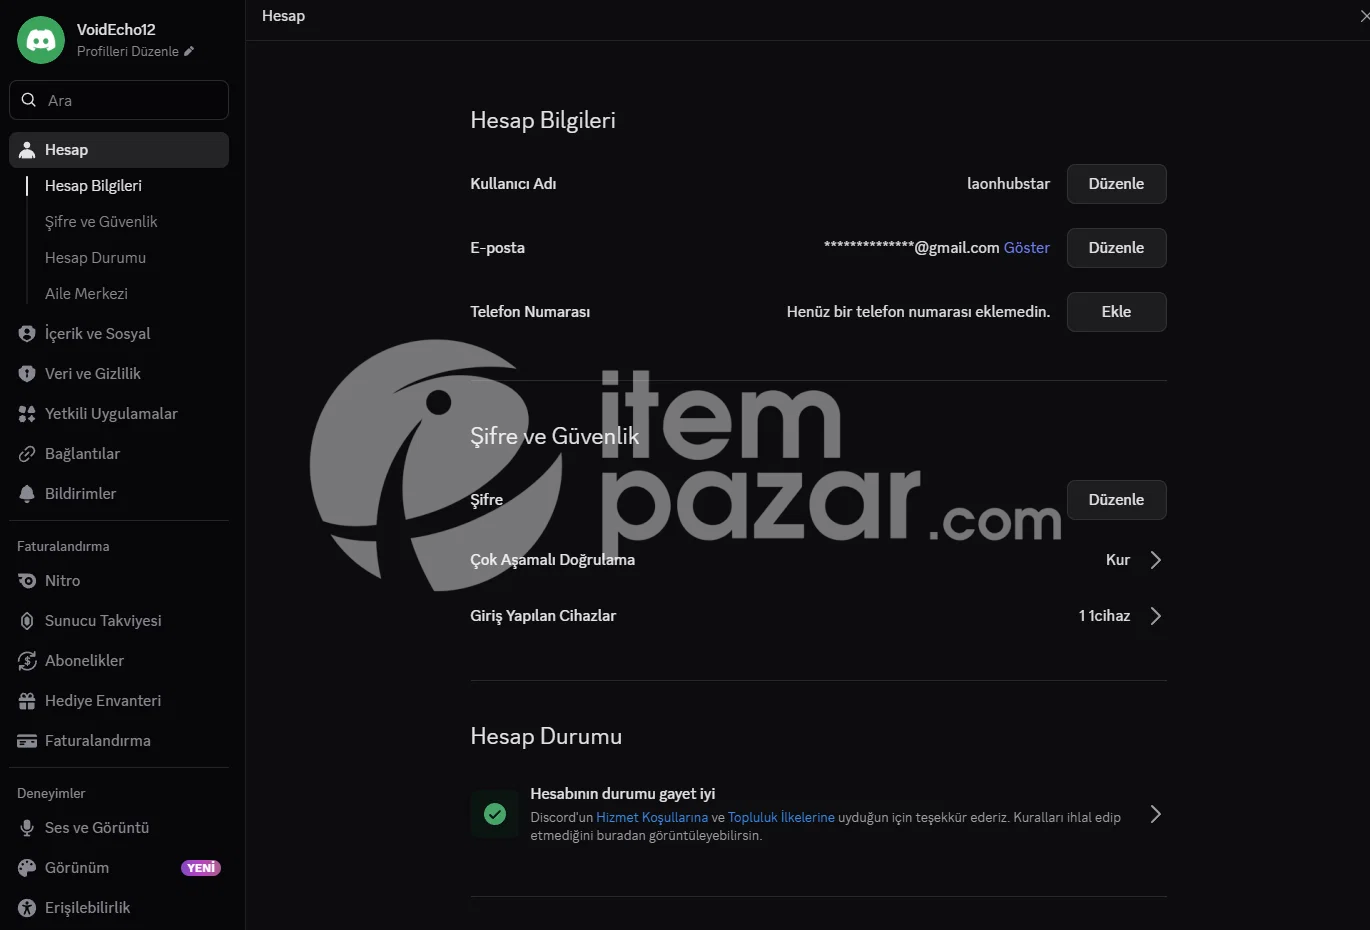
Task: Click the Bağlantılar link icon
Action: click(x=27, y=454)
